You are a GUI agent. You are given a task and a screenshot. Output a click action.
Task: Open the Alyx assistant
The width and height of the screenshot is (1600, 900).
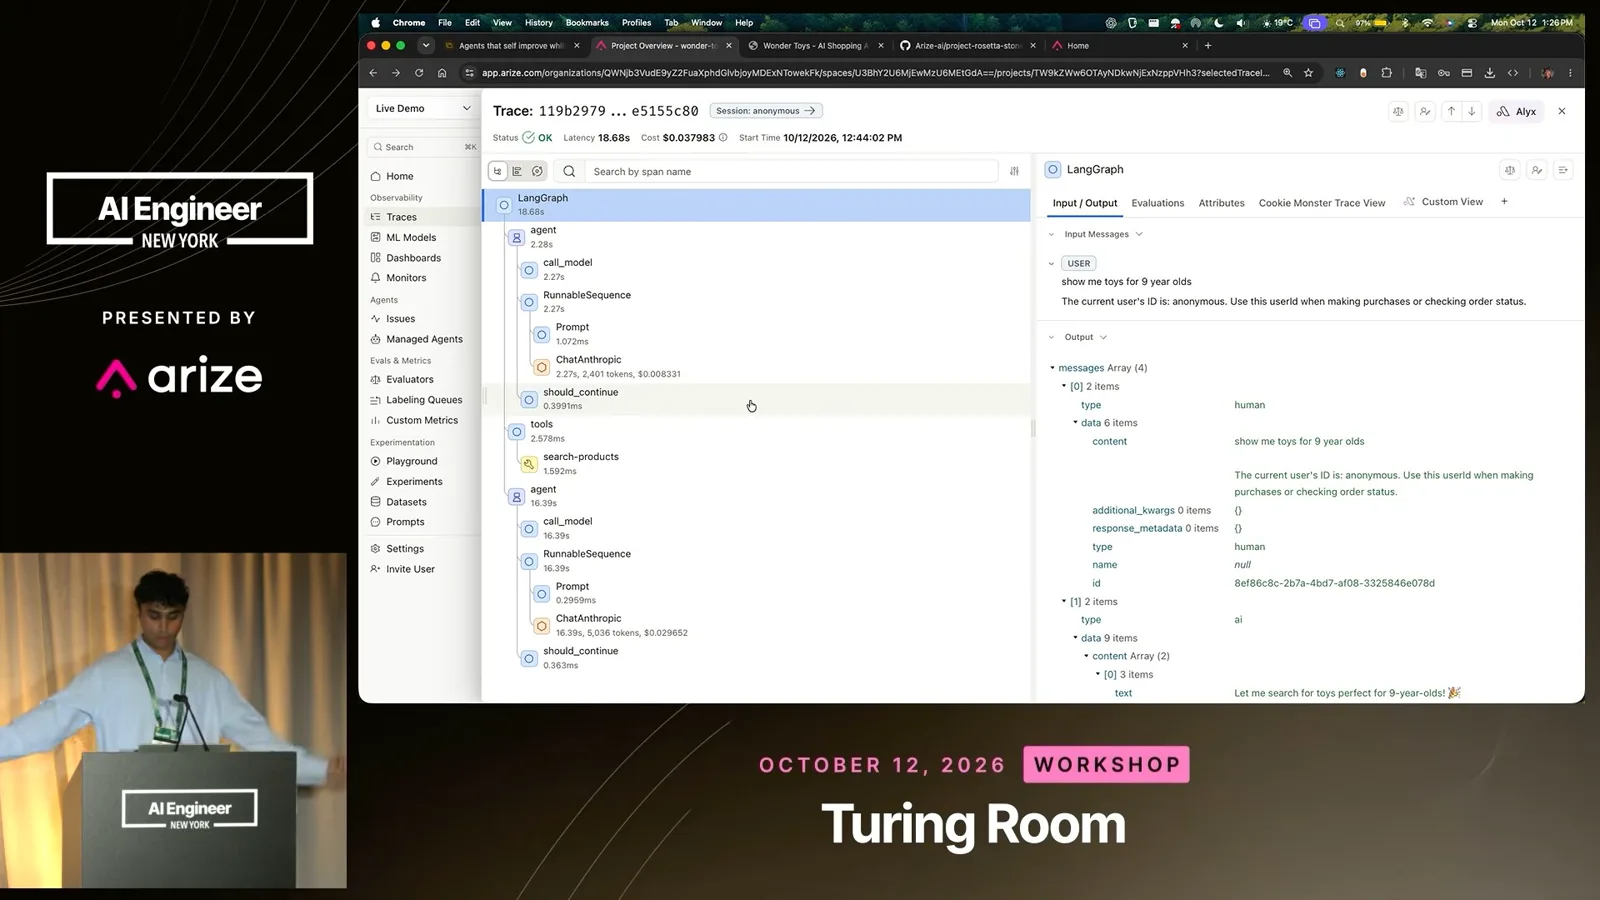(x=1516, y=111)
